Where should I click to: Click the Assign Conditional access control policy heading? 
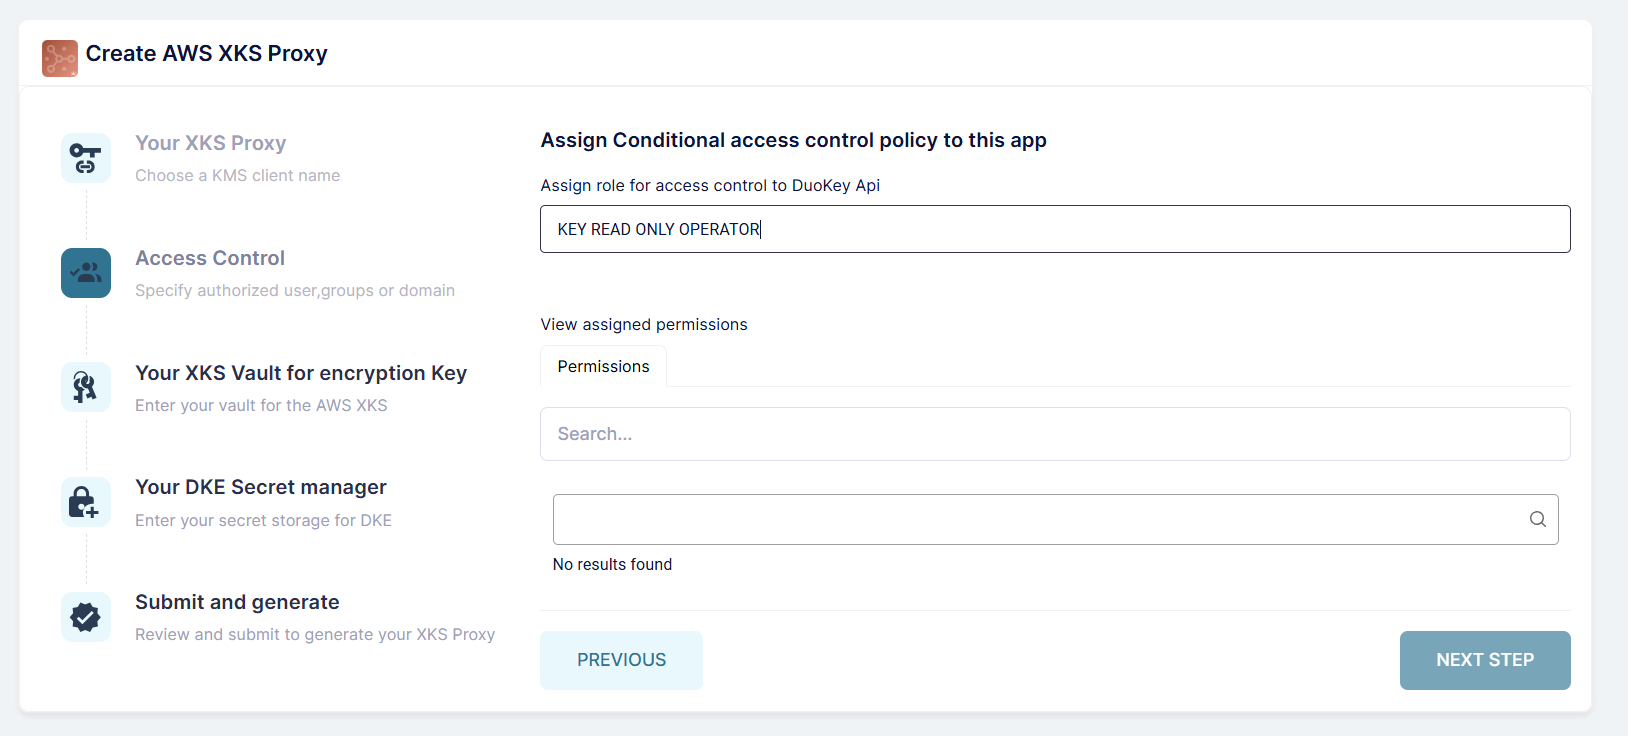pyautogui.click(x=794, y=140)
